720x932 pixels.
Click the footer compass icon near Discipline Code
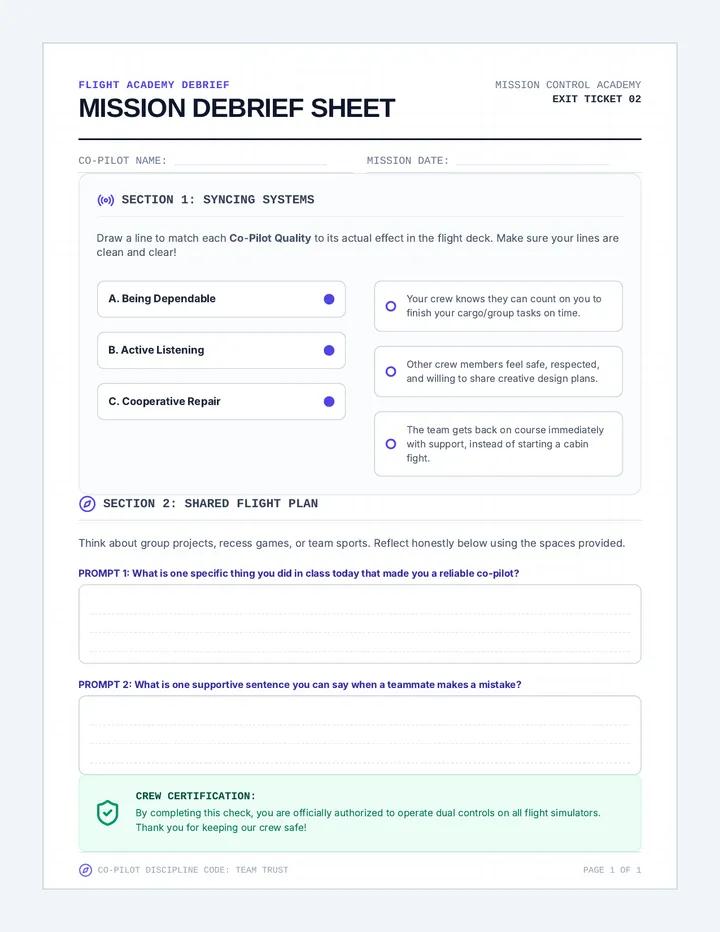pos(86,870)
